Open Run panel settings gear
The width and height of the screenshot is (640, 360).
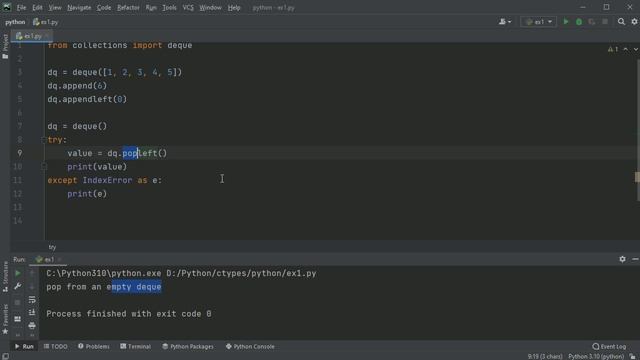click(622, 259)
